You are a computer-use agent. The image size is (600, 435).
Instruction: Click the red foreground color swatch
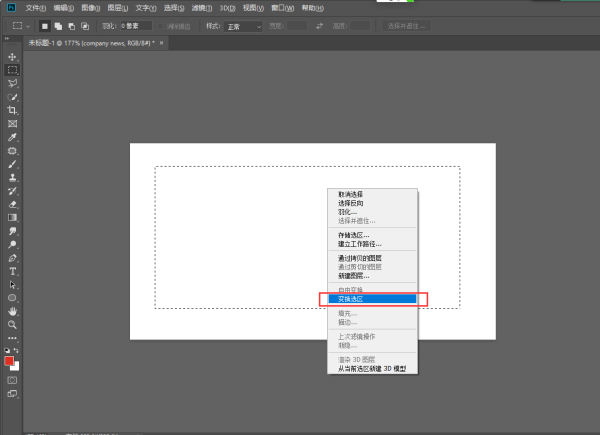[9, 361]
